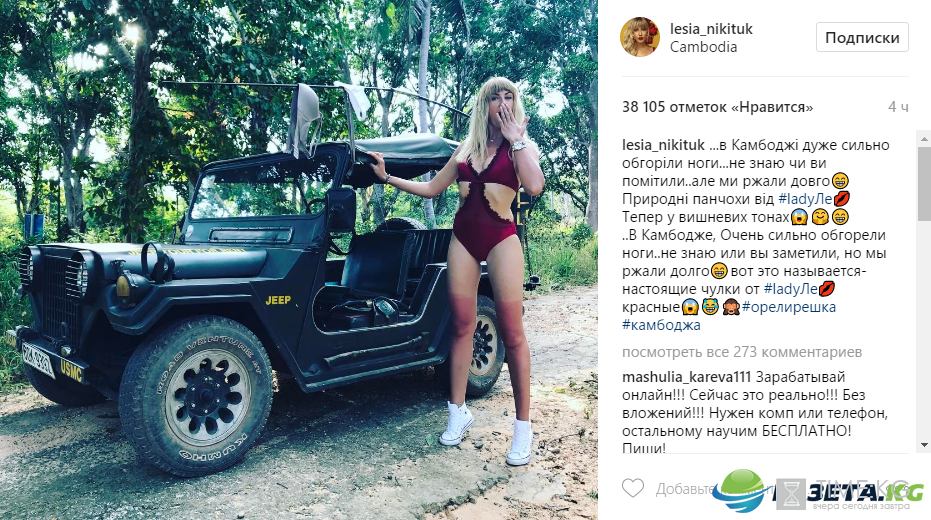This screenshot has height=520, width=931.
Task: Click the jeep photo post image
Action: (299, 260)
